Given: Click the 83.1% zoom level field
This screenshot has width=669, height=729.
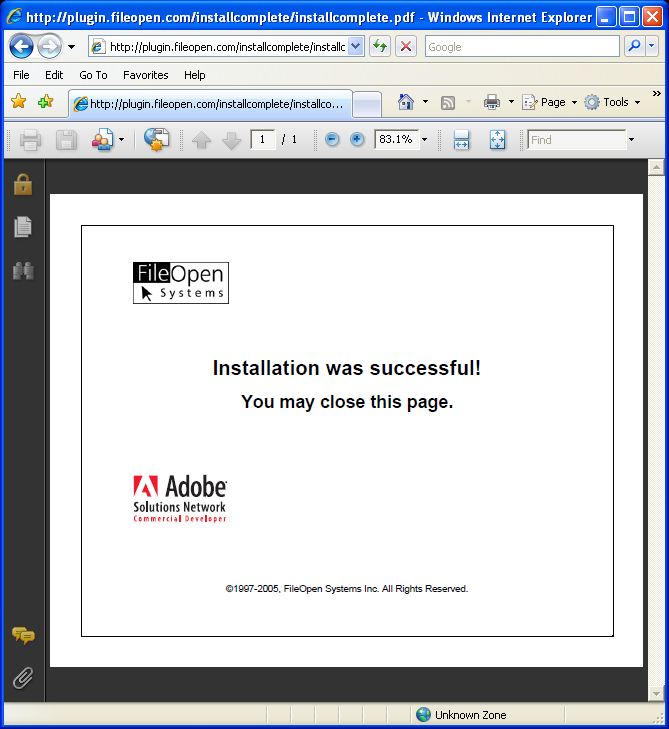Looking at the screenshot, I should [397, 139].
